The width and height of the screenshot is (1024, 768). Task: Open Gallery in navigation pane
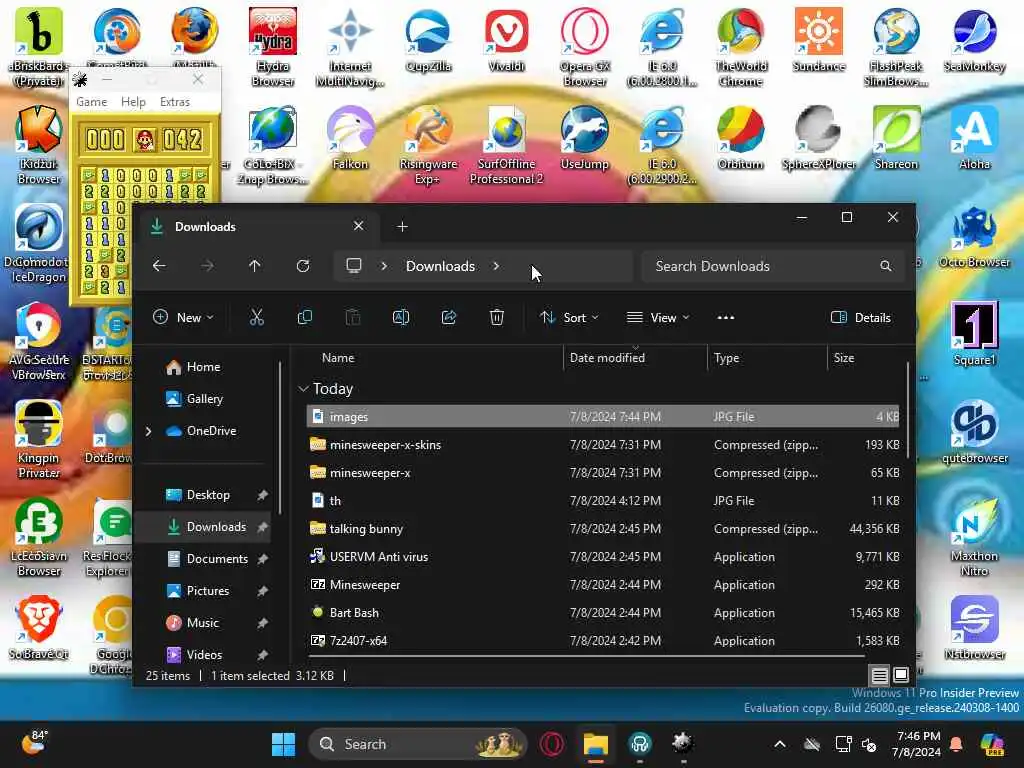click(204, 399)
